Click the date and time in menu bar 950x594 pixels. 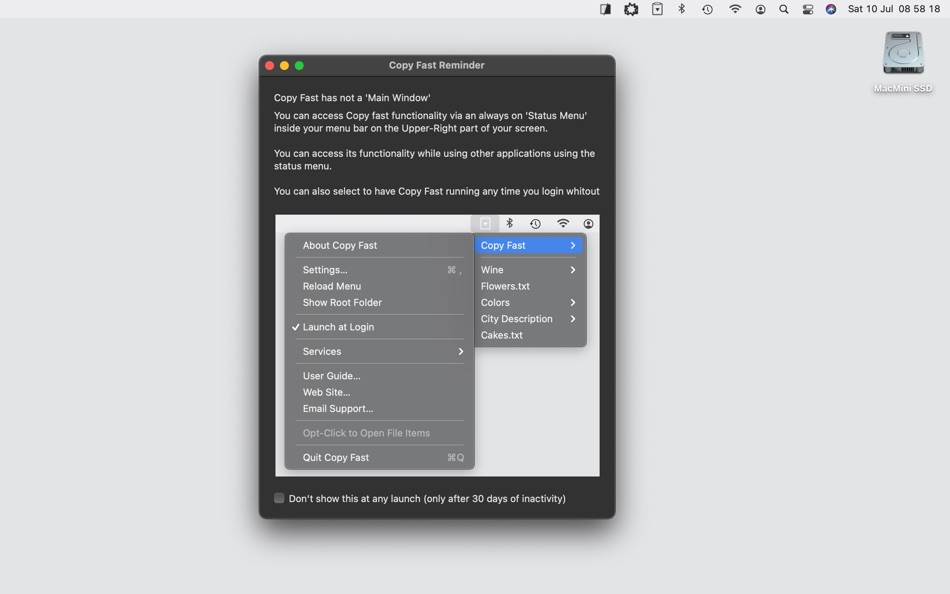(894, 9)
